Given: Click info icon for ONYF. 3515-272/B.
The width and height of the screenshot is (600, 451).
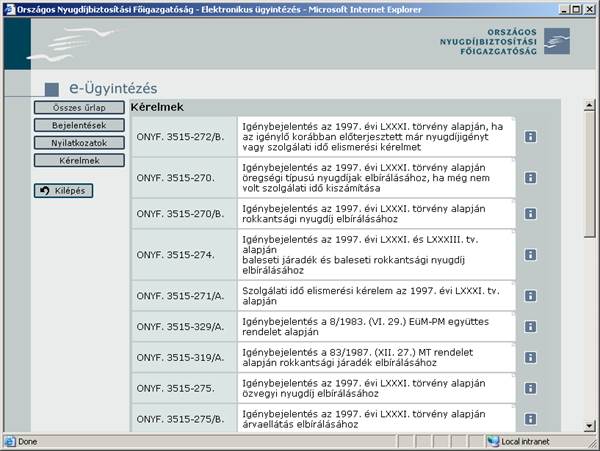Looking at the screenshot, I should tap(531, 137).
